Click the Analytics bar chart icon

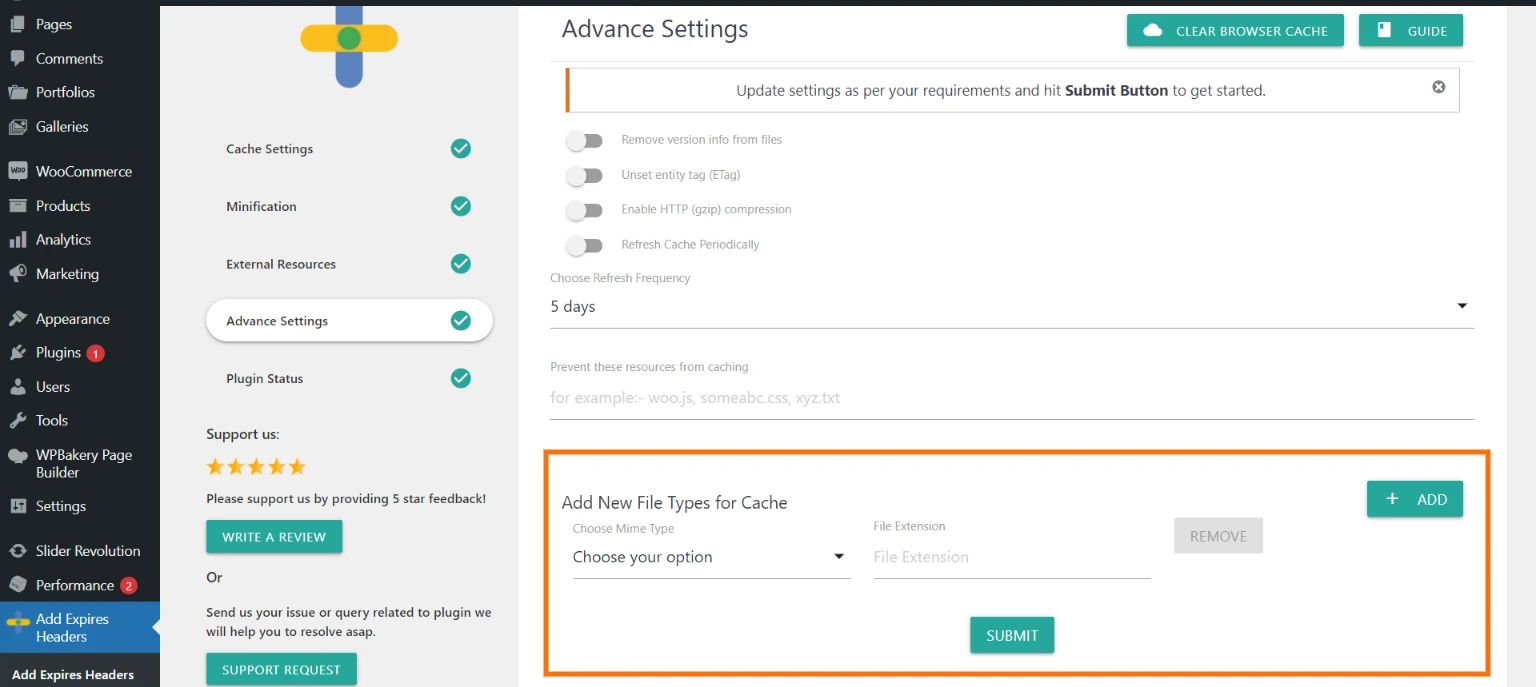(x=17, y=240)
